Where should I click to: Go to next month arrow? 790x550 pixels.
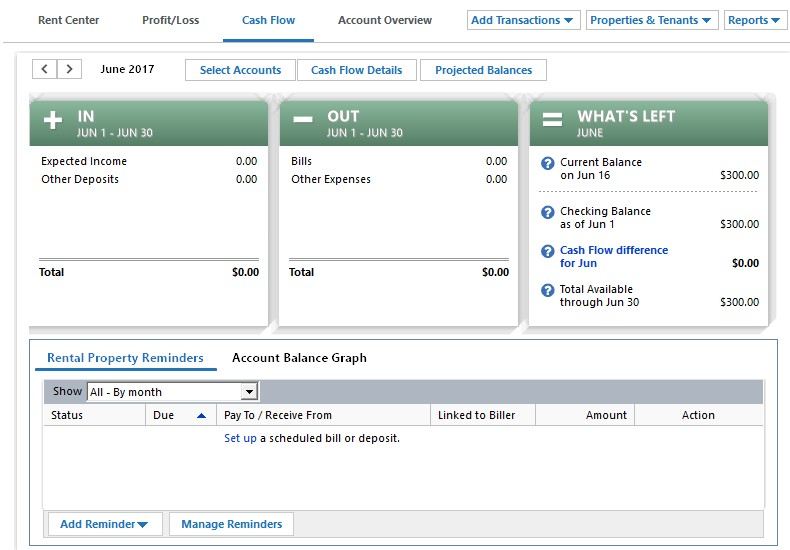click(x=69, y=69)
